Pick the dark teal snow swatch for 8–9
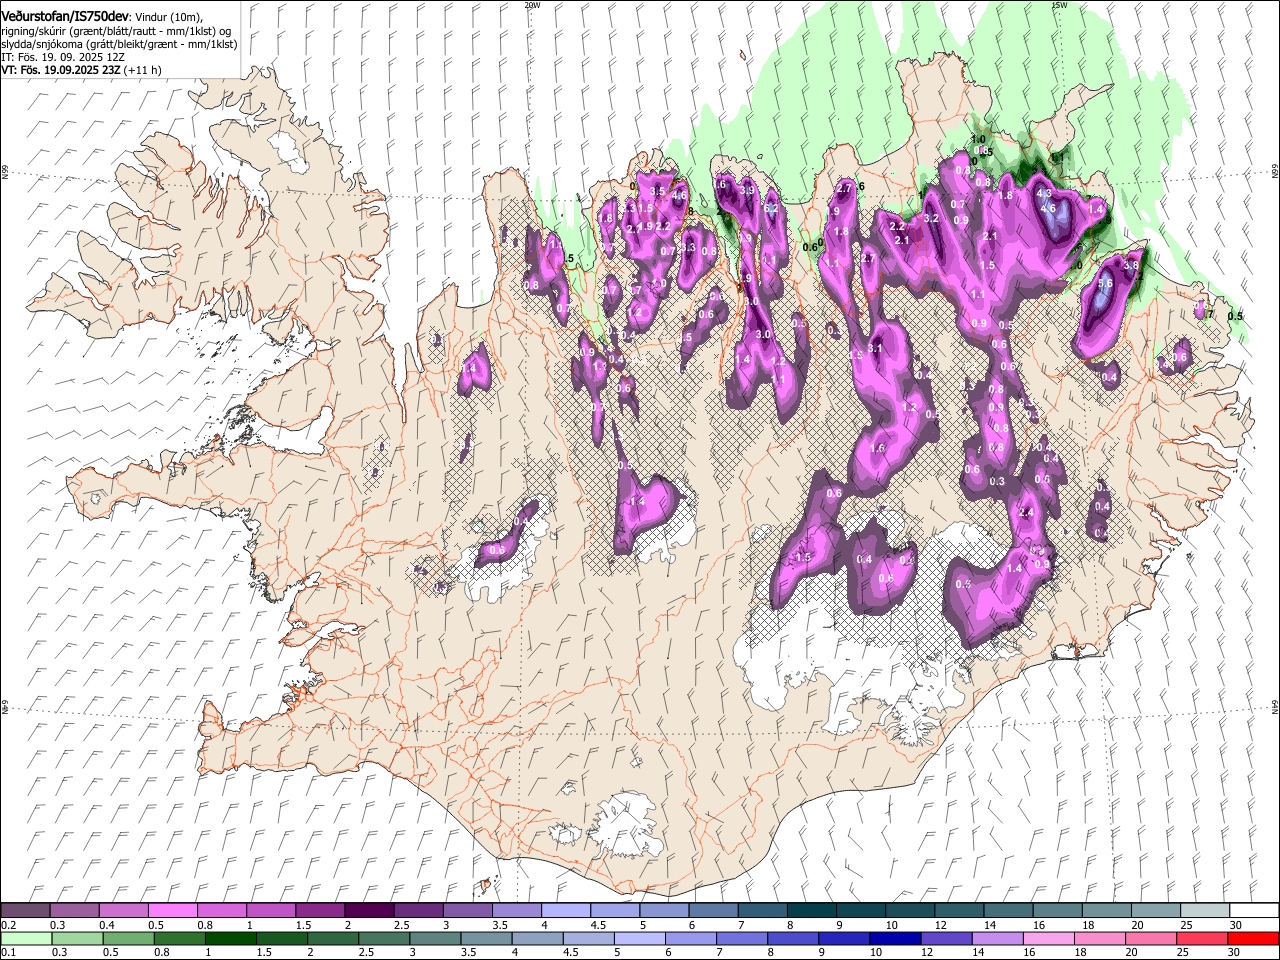1280x960 pixels. pos(811,910)
